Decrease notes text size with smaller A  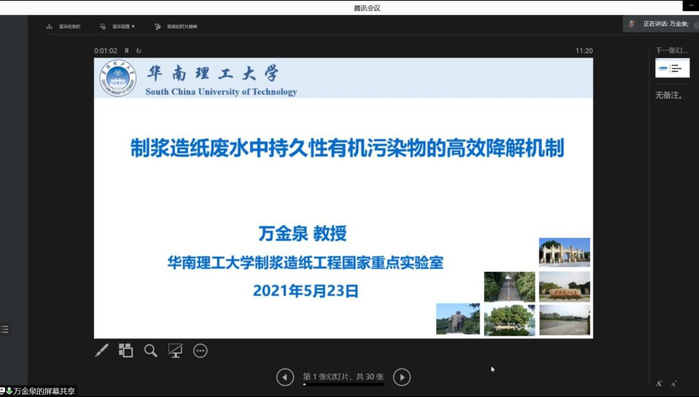tap(674, 384)
